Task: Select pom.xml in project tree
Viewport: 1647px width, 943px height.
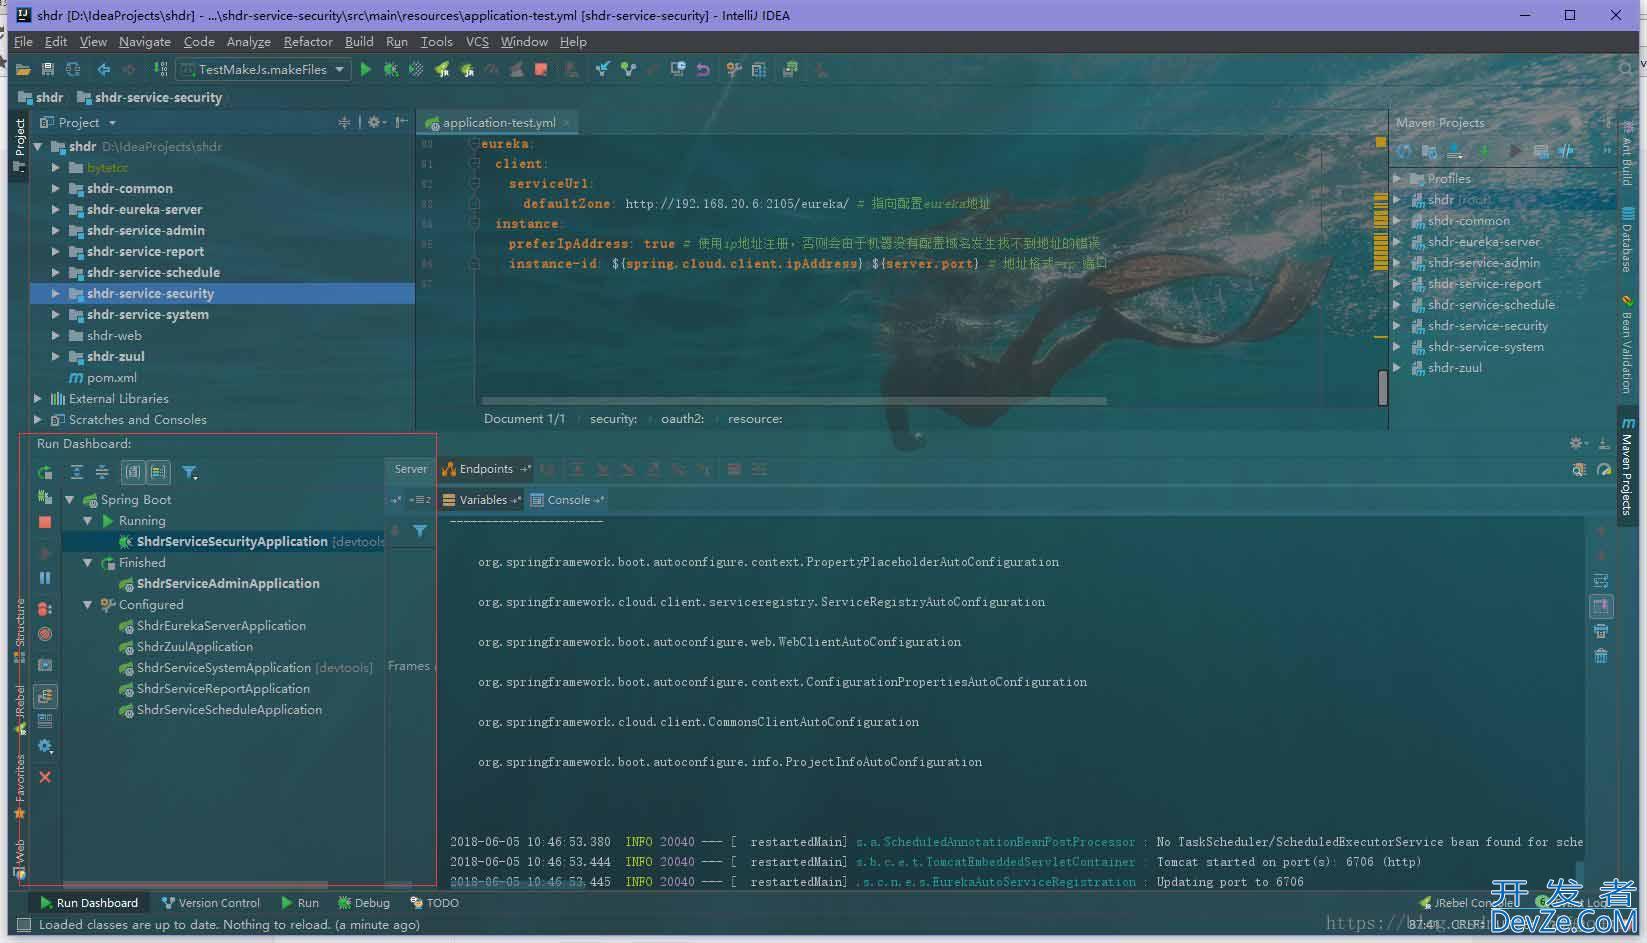Action: coord(111,378)
